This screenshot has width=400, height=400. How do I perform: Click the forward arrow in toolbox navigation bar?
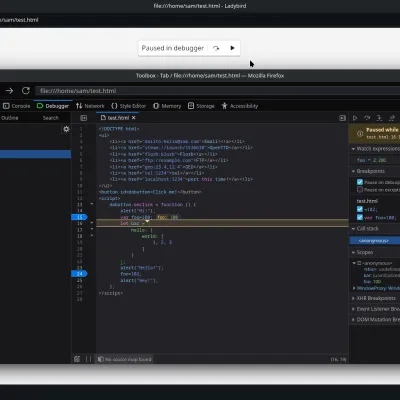click(x=9, y=91)
